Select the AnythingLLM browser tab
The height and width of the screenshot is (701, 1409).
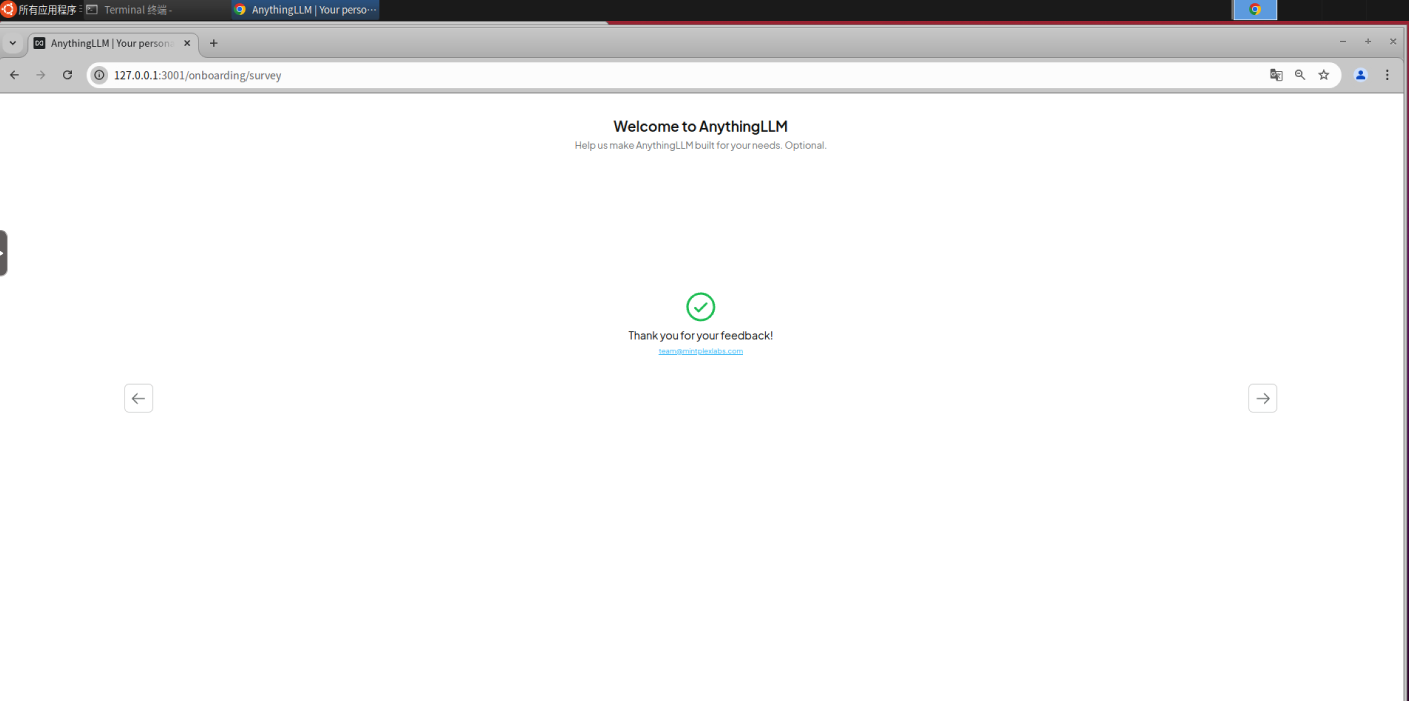tap(112, 43)
